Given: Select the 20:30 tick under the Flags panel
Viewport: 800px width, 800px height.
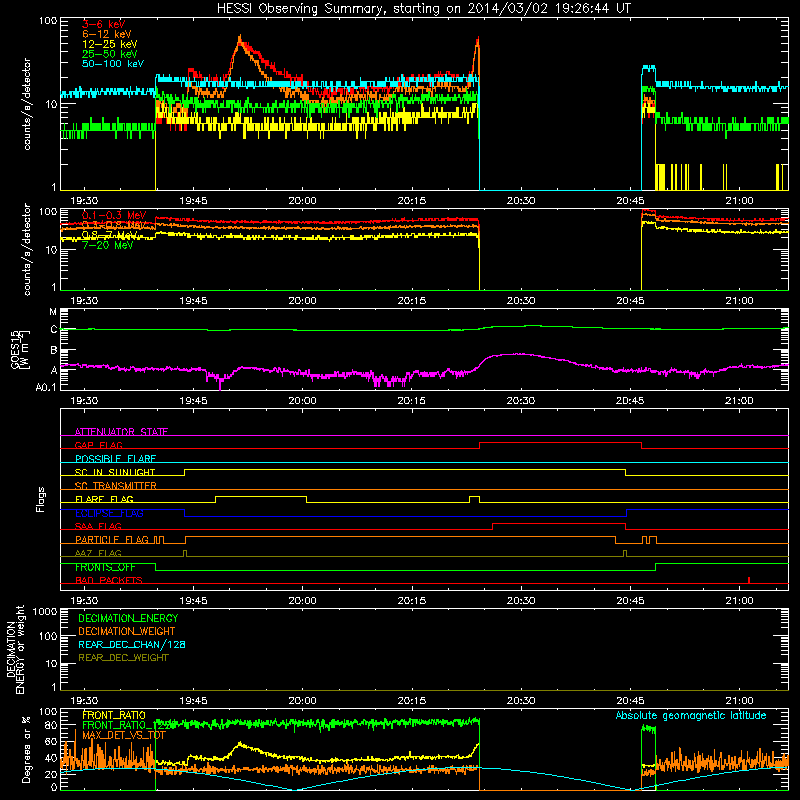Looking at the screenshot, I should click(521, 601).
